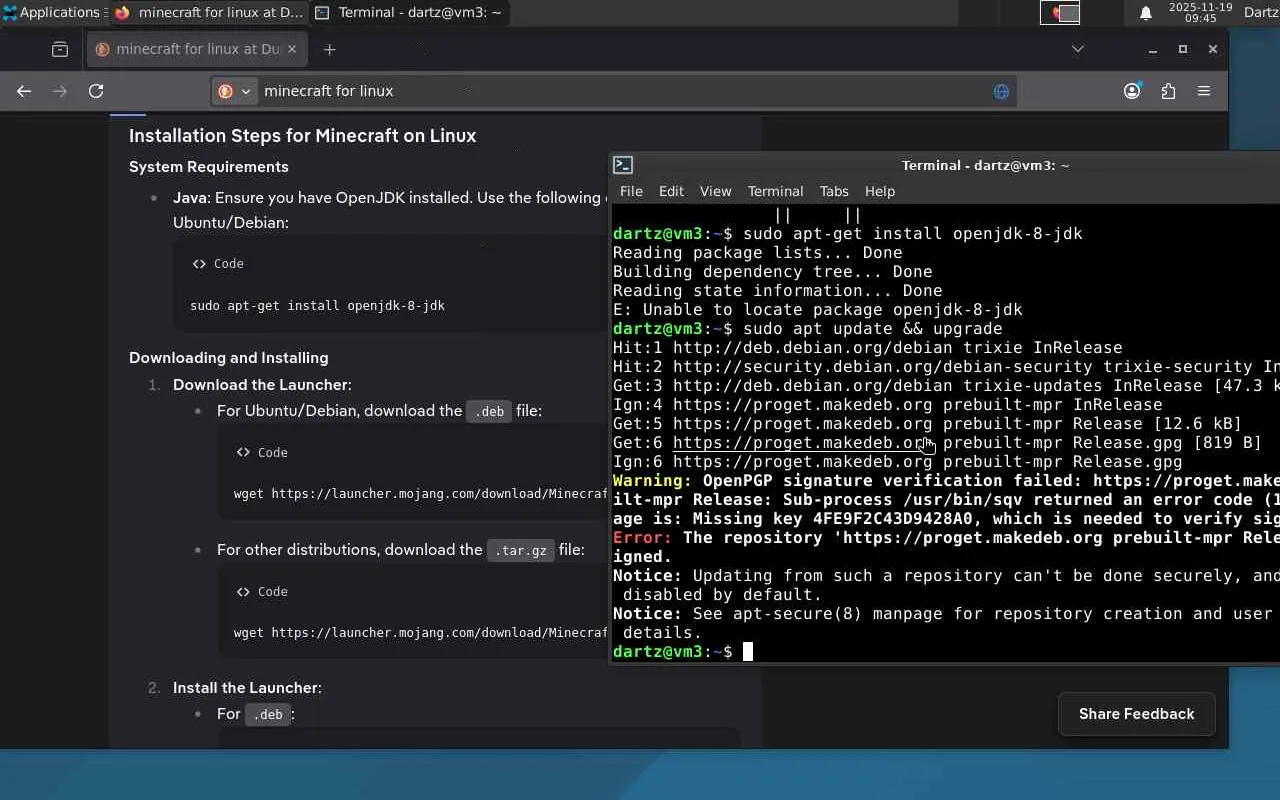Click the 'Unable to locate package' error line

[818, 310]
